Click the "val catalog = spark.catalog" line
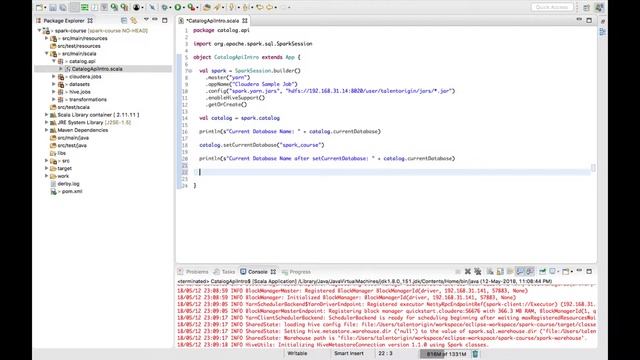The image size is (640, 360). [x=239, y=118]
